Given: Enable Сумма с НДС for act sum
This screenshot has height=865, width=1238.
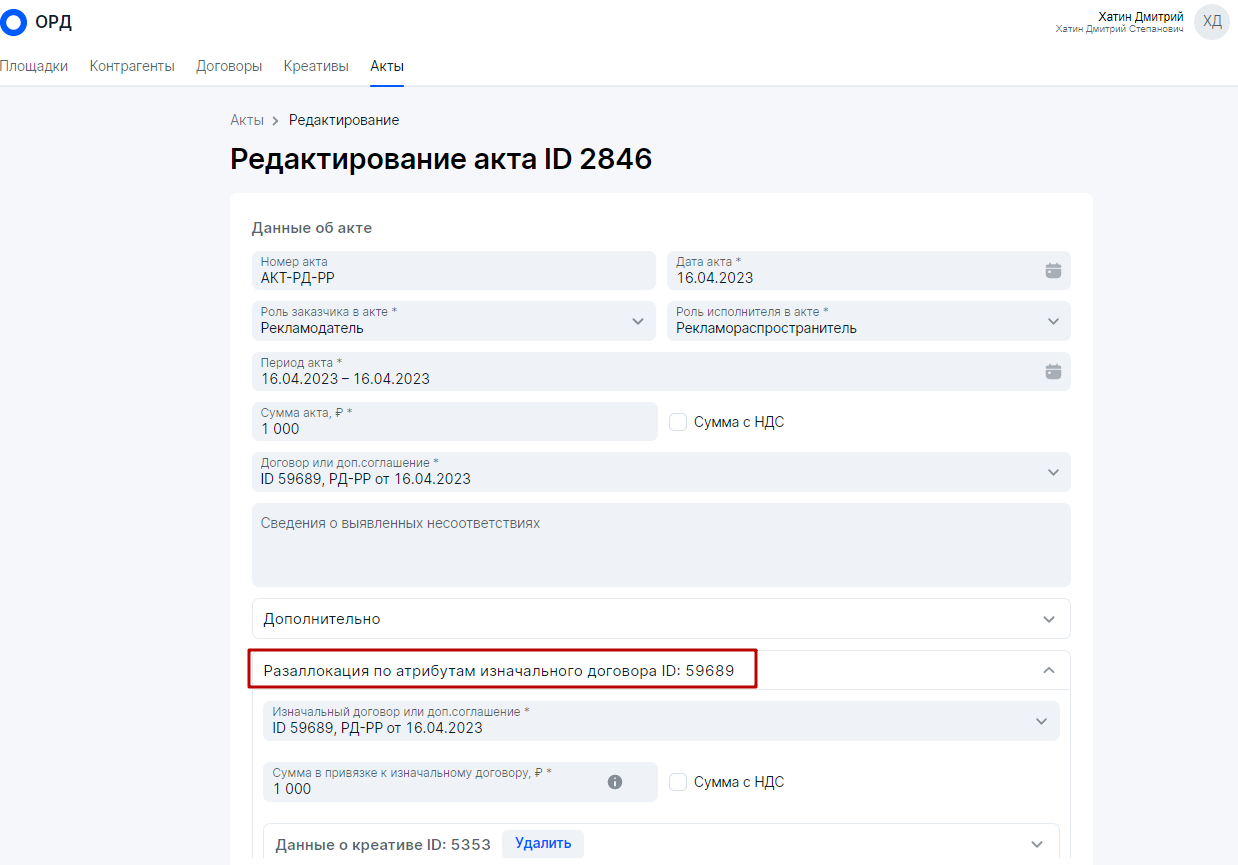Looking at the screenshot, I should [x=678, y=422].
